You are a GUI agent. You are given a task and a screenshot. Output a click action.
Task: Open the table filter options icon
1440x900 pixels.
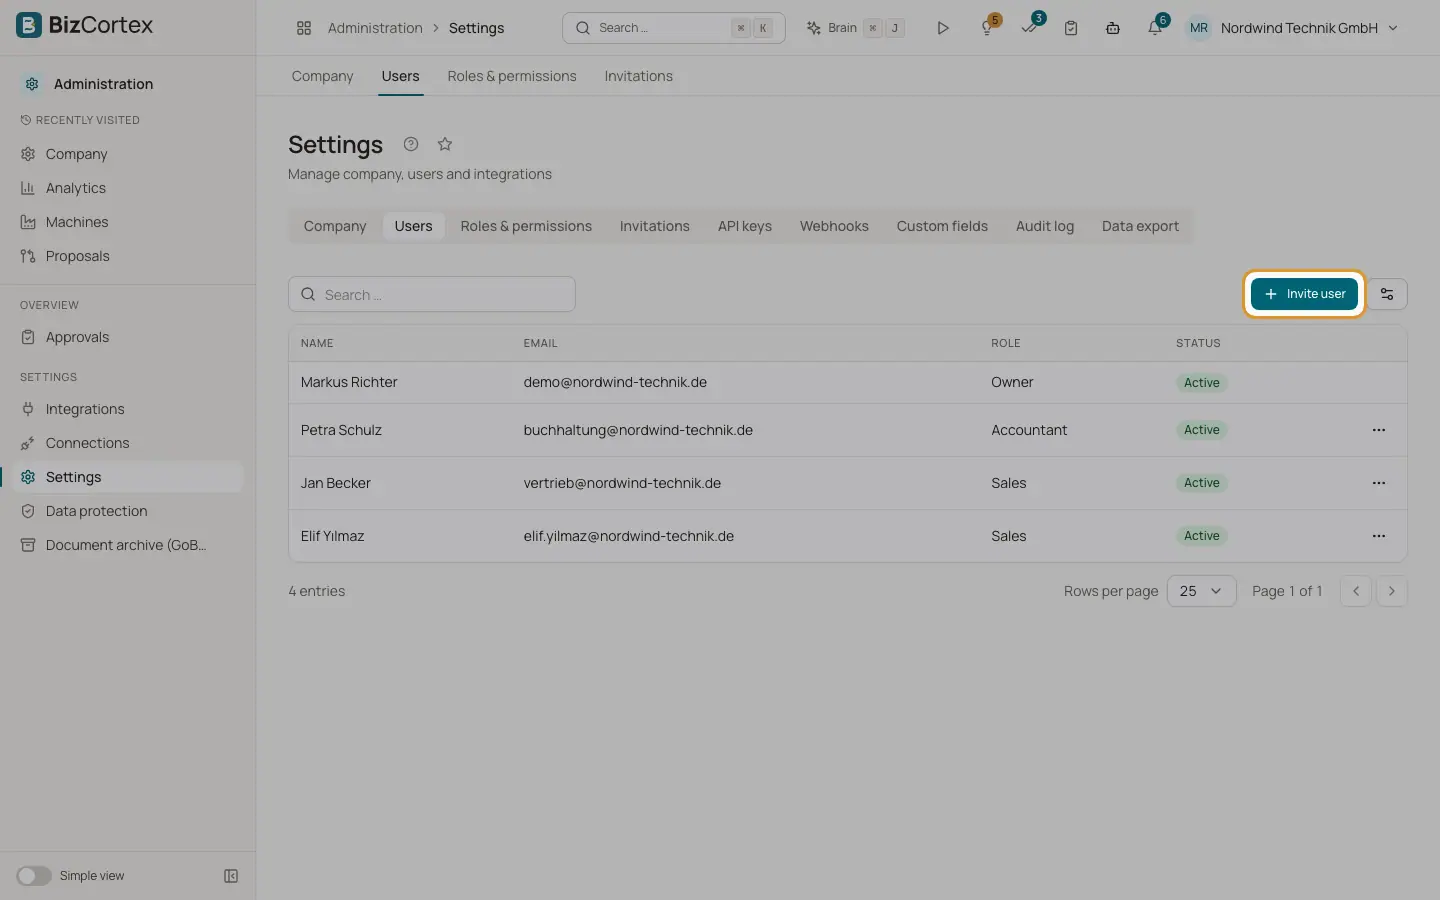[1387, 294]
